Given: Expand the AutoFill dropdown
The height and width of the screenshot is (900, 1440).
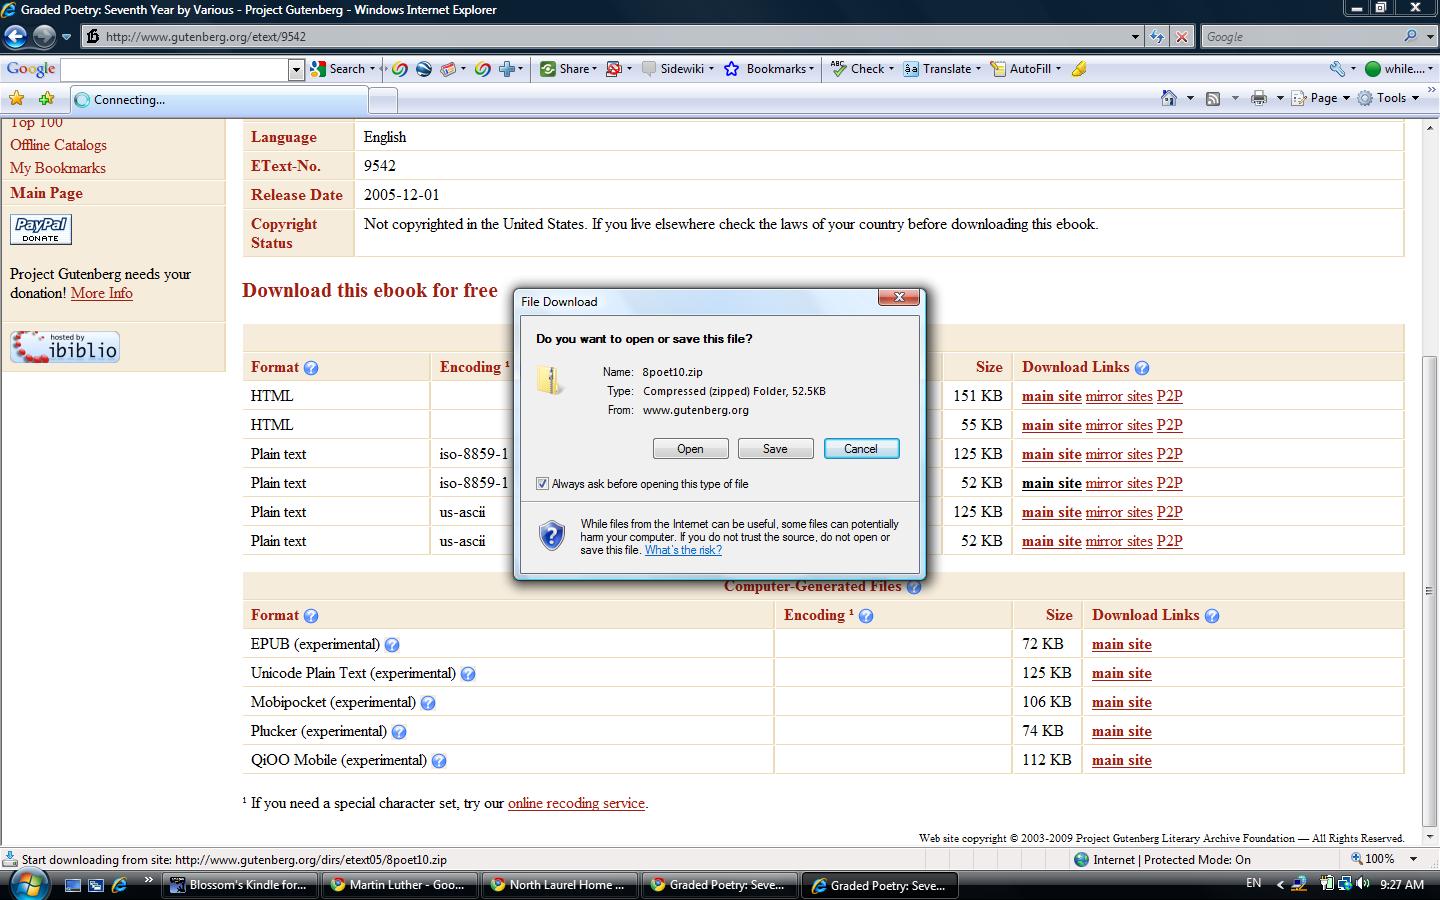Looking at the screenshot, I should [1058, 69].
